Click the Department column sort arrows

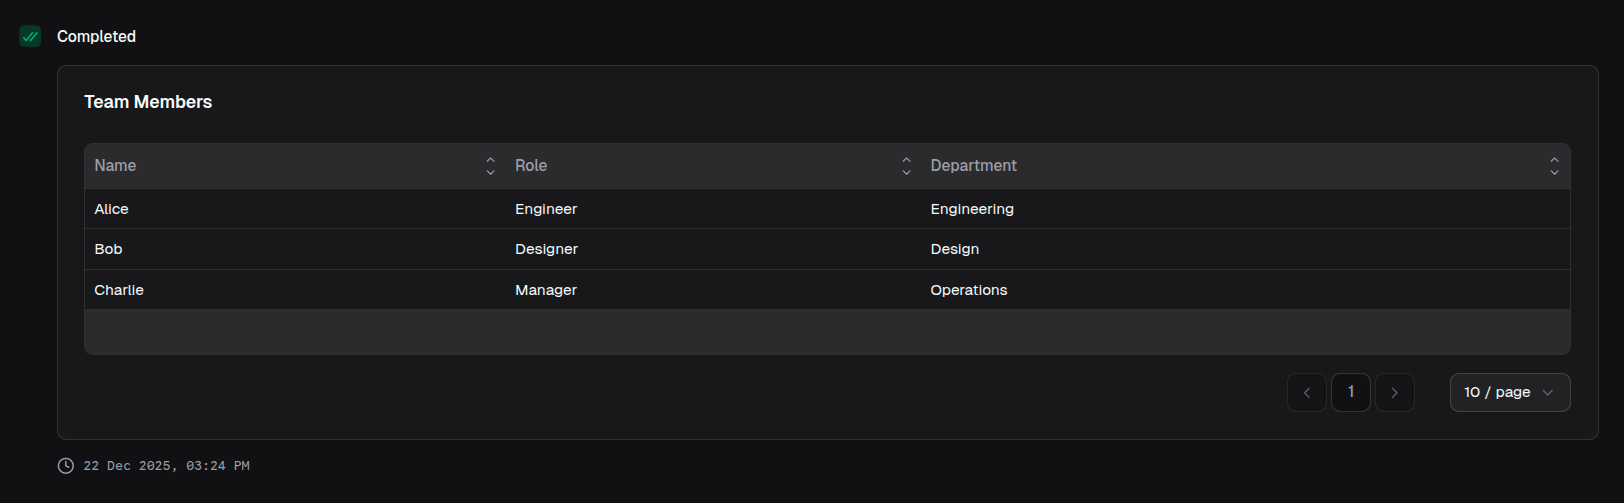coord(1554,166)
